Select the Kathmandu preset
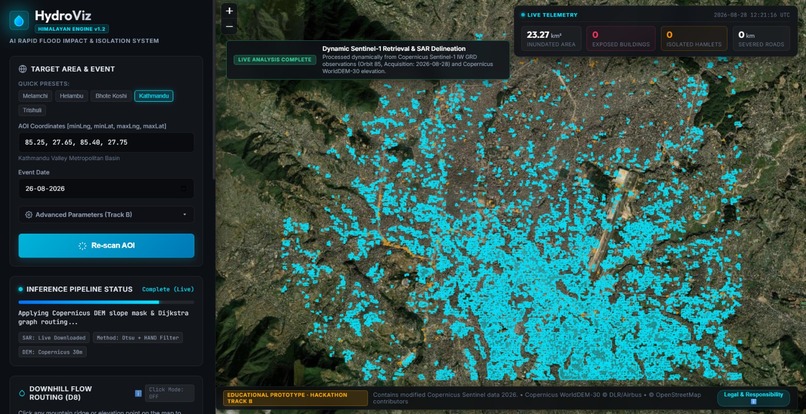 (x=154, y=96)
